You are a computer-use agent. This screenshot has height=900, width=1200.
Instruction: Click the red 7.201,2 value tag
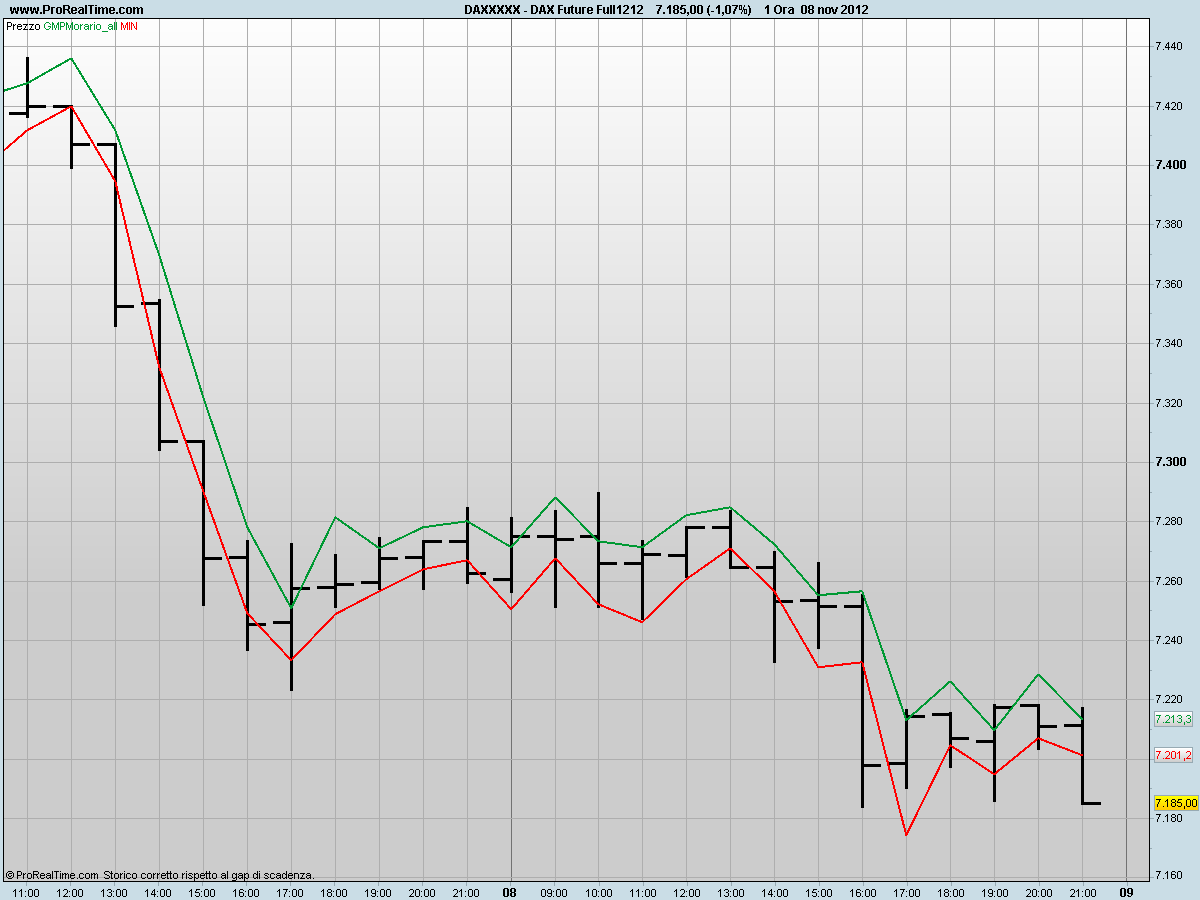[1173, 755]
